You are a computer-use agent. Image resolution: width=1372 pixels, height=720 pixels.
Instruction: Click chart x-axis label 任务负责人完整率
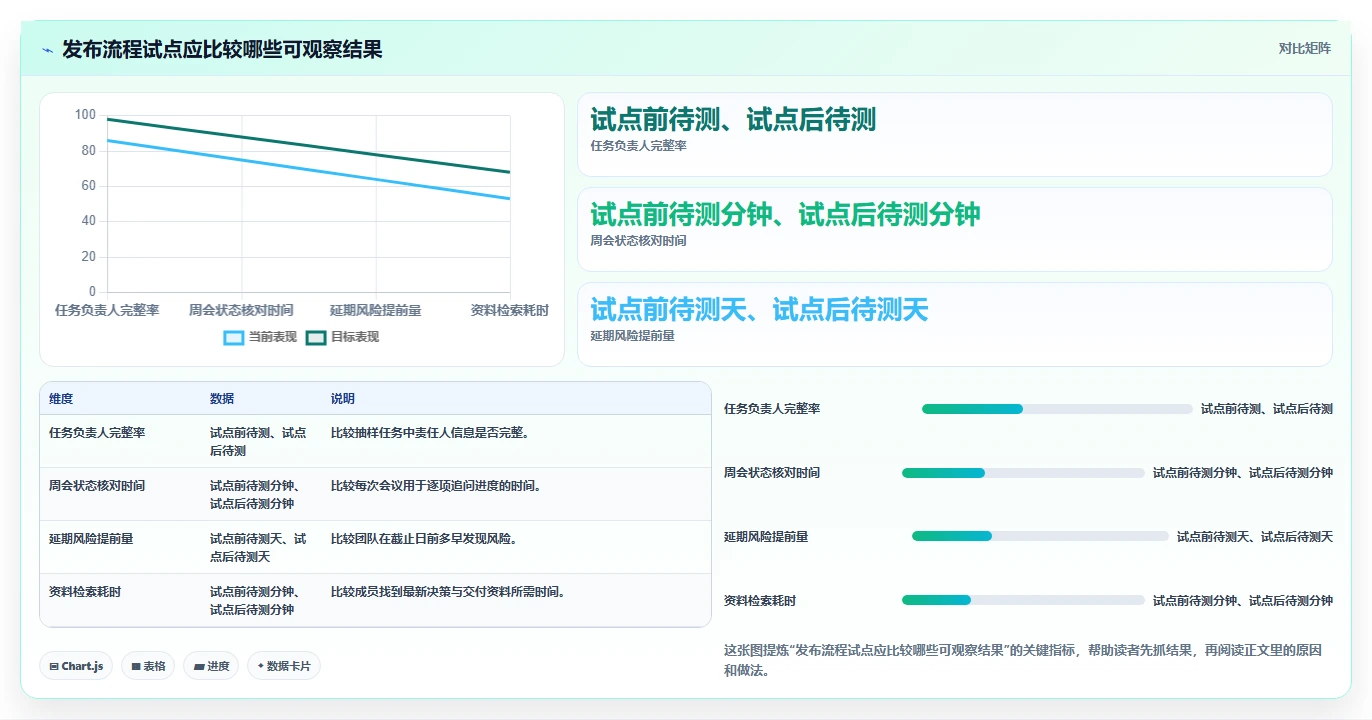(107, 311)
